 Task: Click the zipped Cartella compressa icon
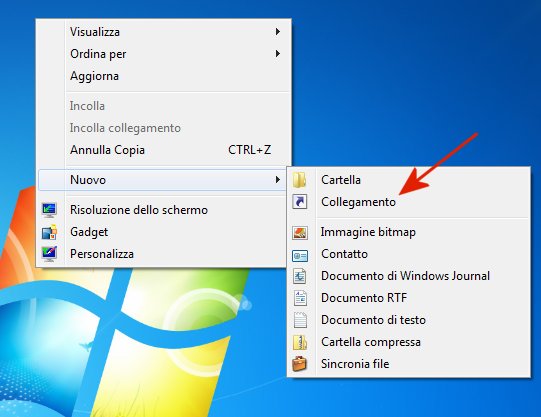tap(299, 342)
